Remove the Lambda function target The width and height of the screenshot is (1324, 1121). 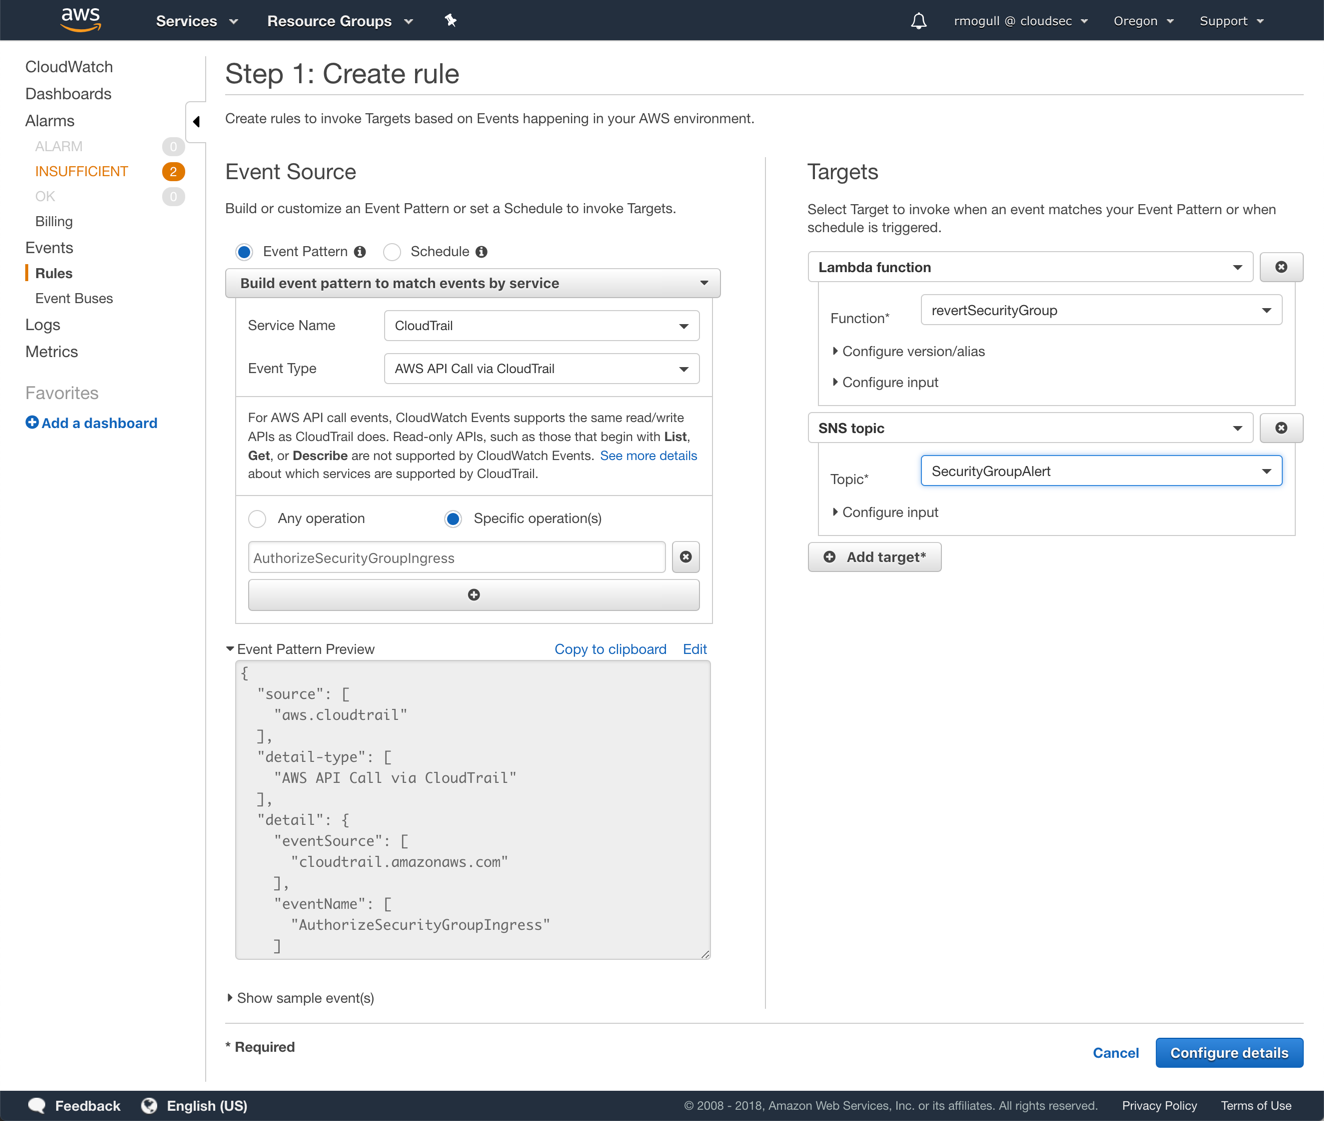[x=1281, y=267]
